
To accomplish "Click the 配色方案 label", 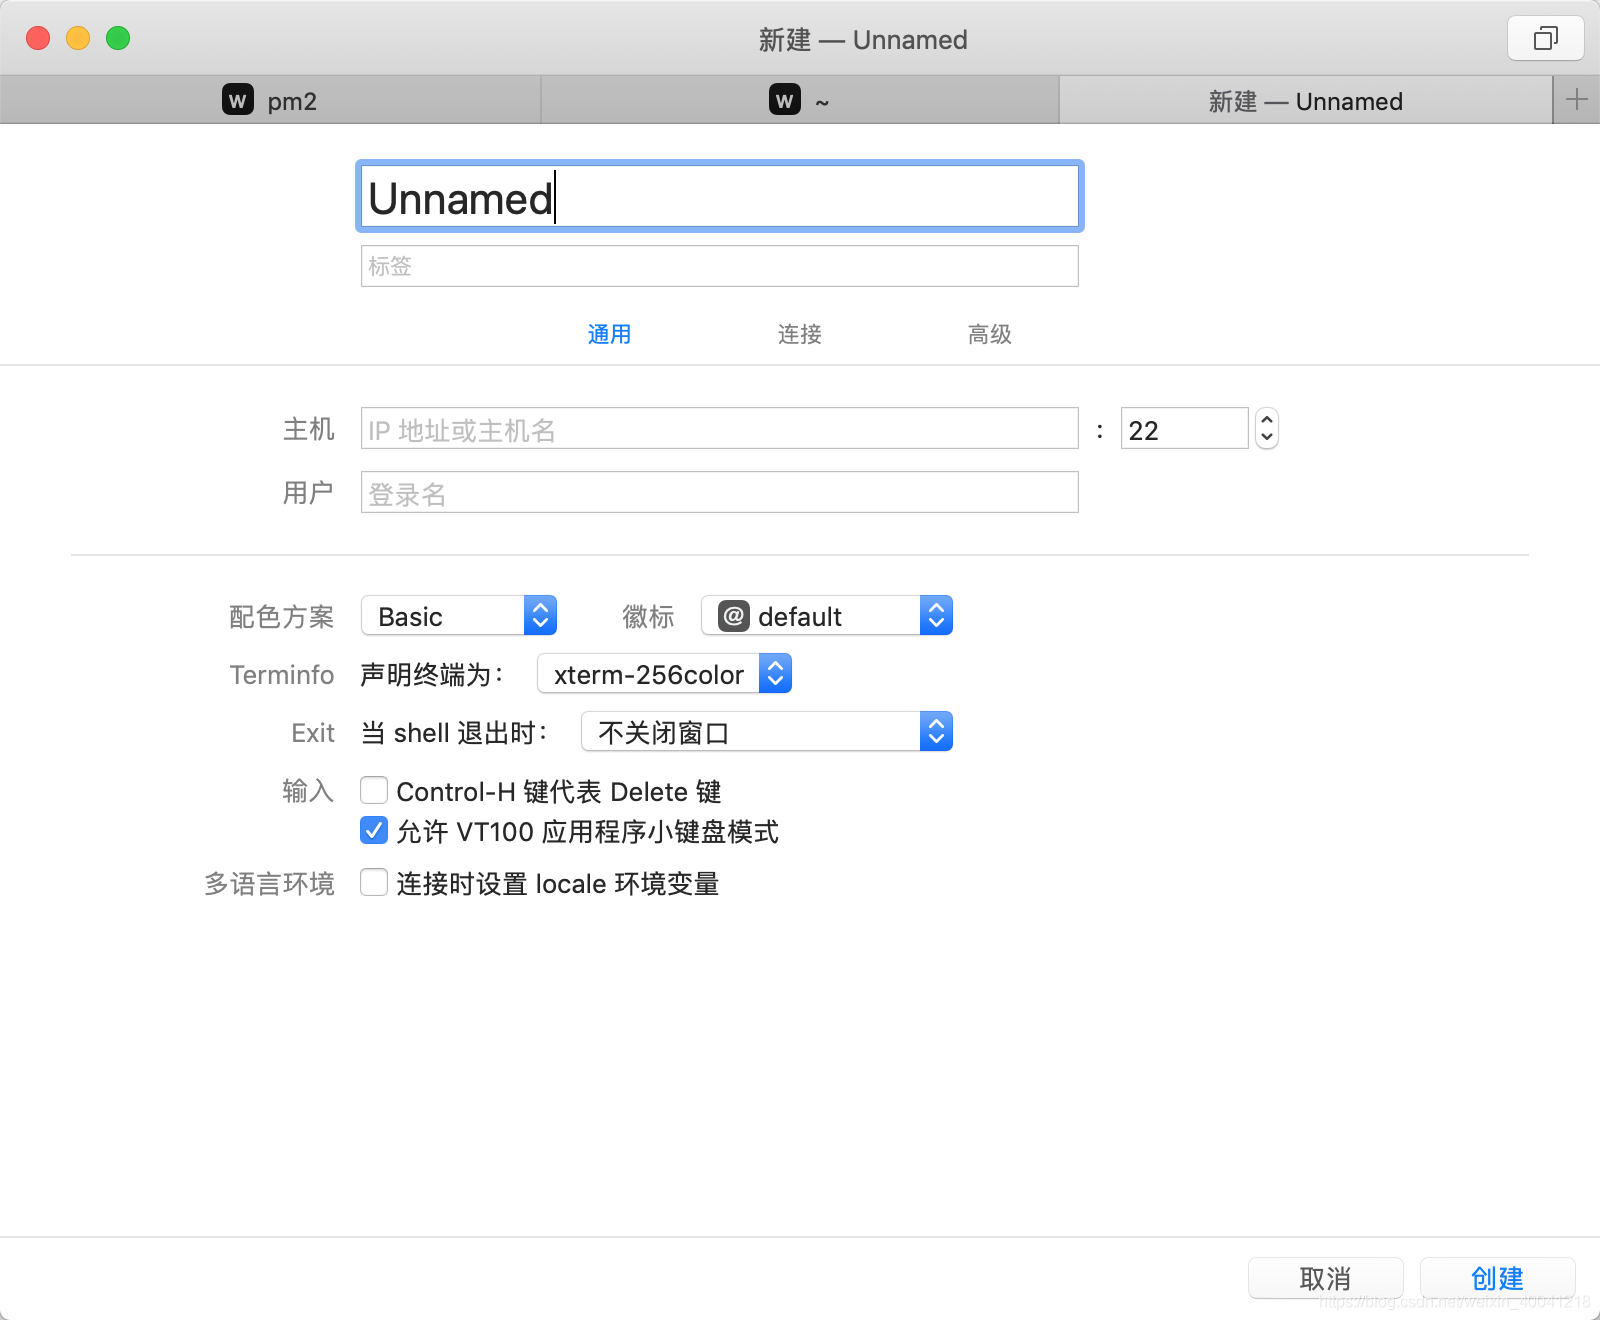I will coord(282,617).
